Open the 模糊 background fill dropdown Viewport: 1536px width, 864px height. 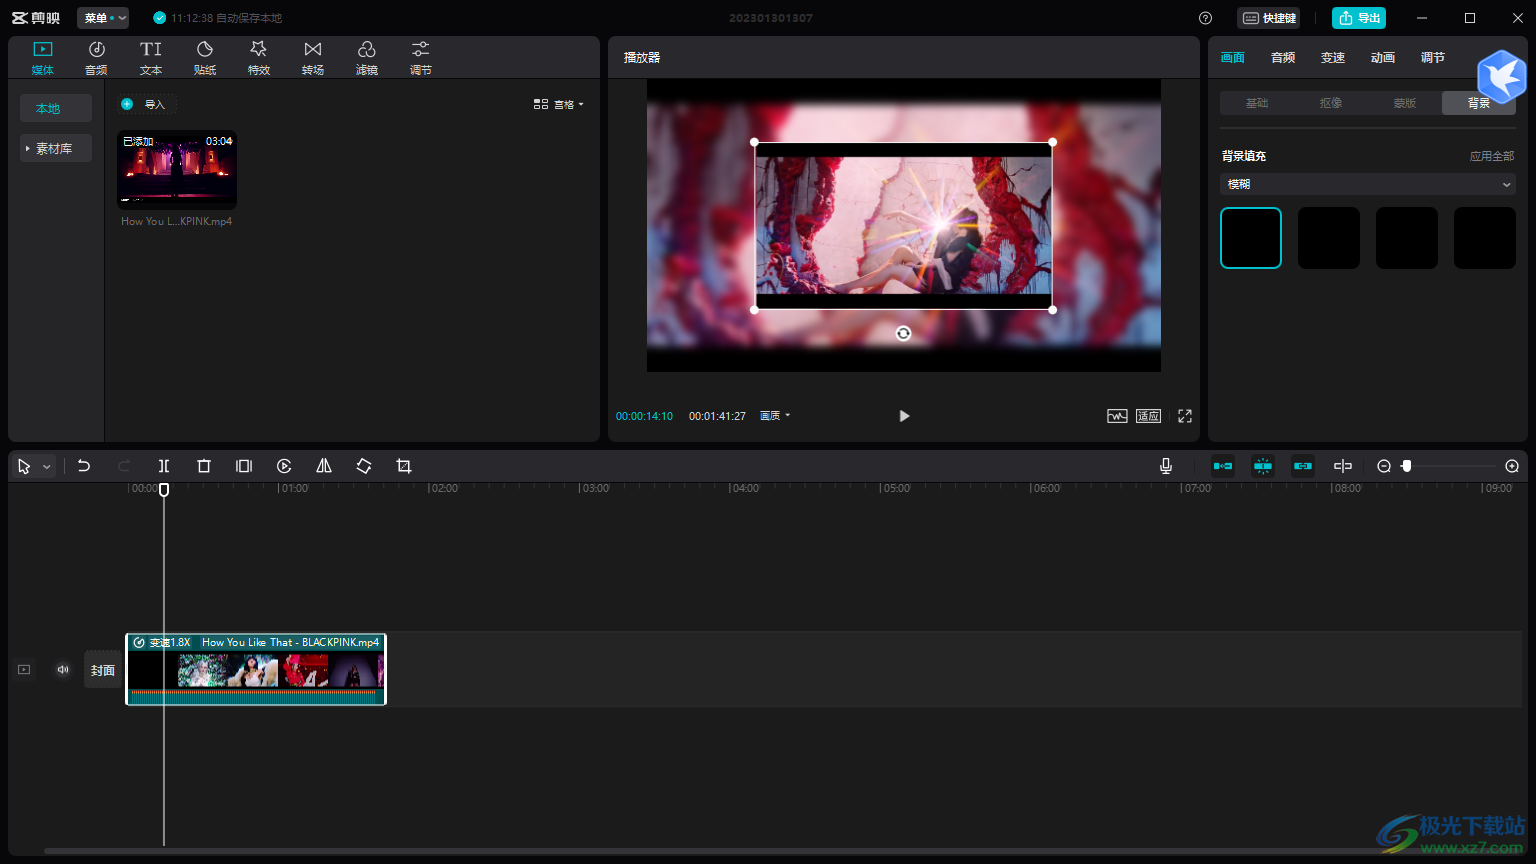[x=1368, y=184]
